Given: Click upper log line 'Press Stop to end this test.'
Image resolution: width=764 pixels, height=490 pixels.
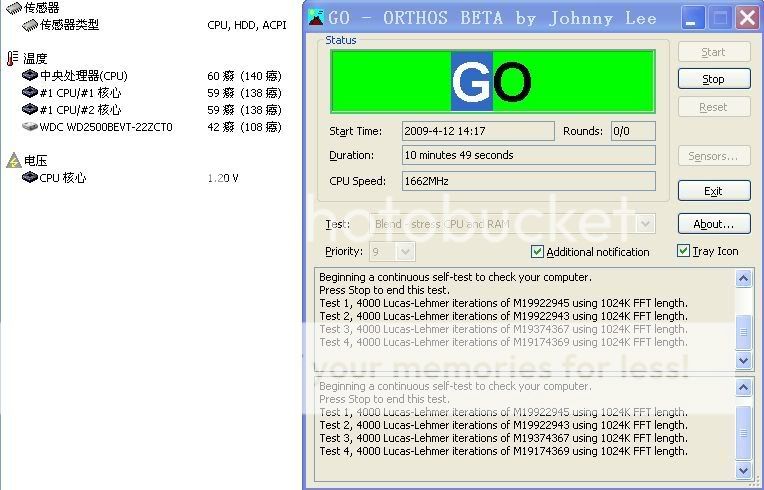Looking at the screenshot, I should (x=384, y=290).
